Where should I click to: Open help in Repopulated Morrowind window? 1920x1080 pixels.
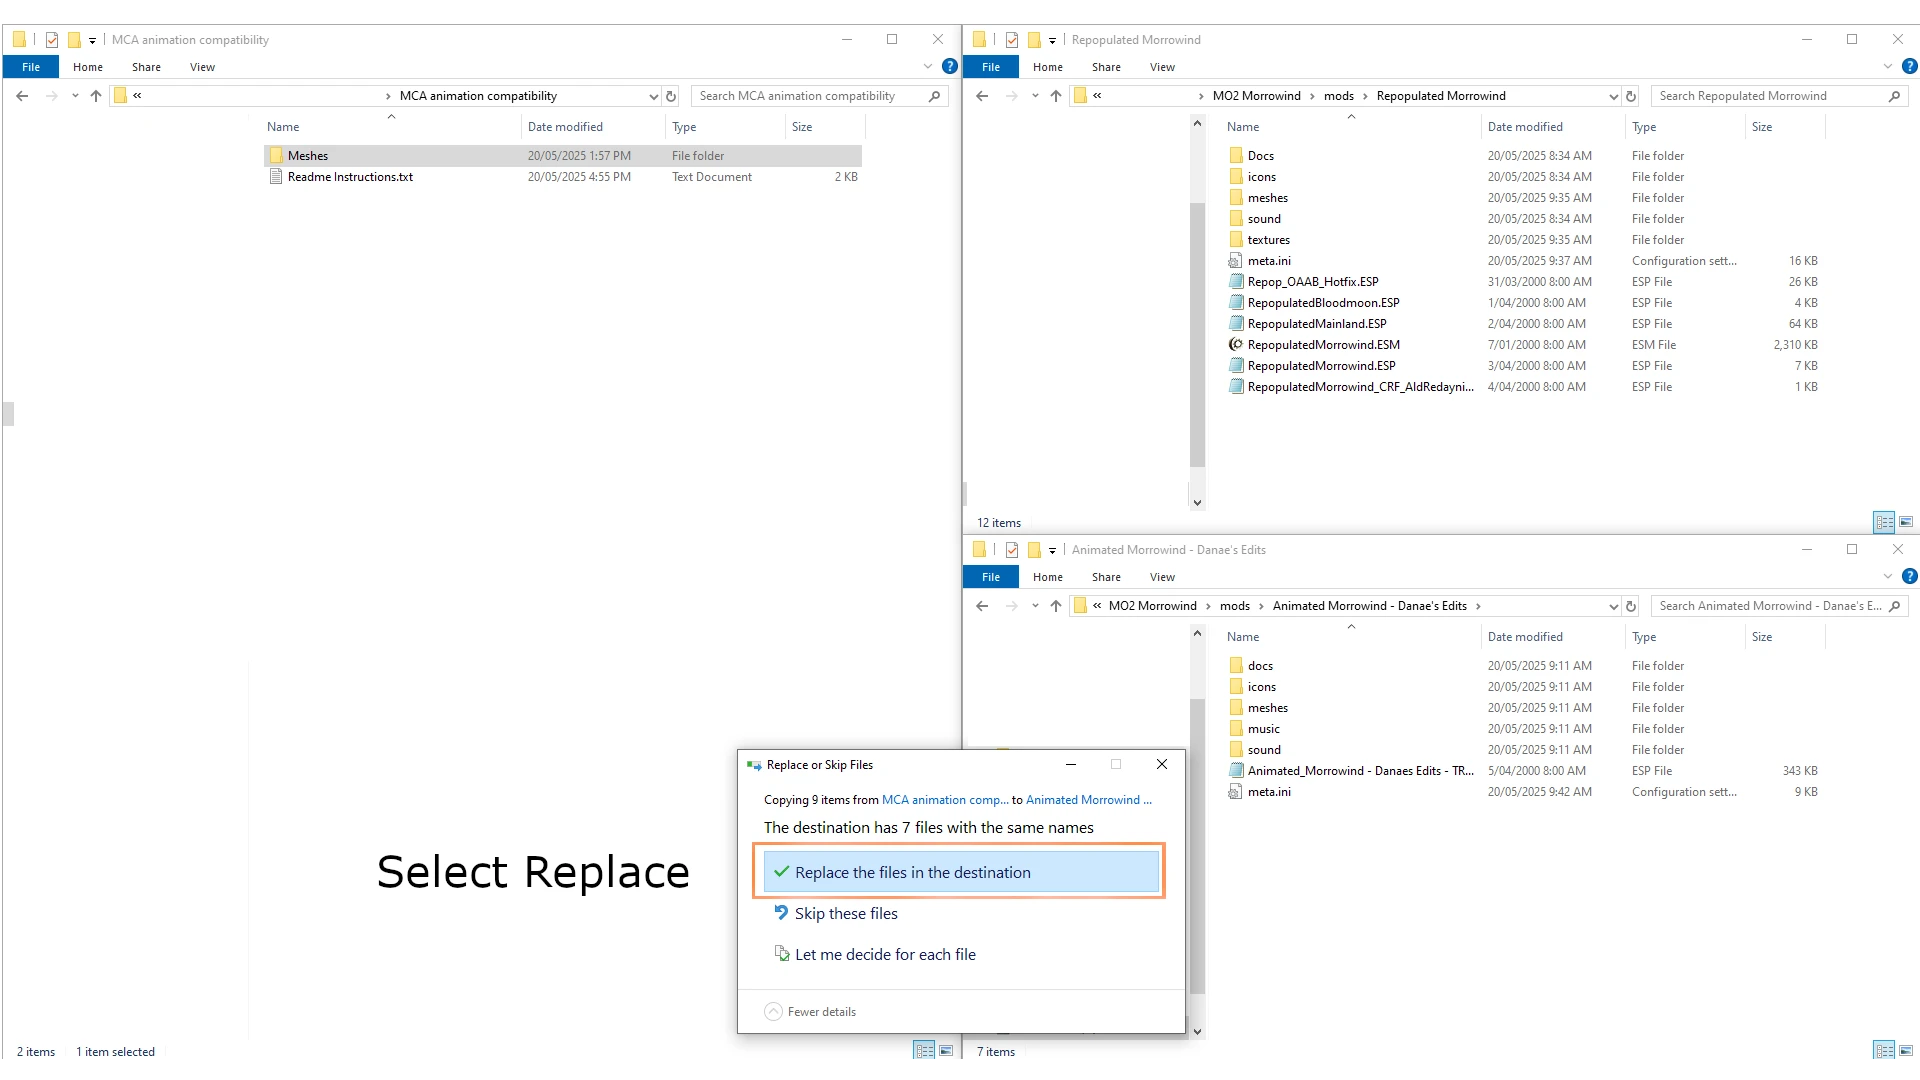coord(1910,67)
